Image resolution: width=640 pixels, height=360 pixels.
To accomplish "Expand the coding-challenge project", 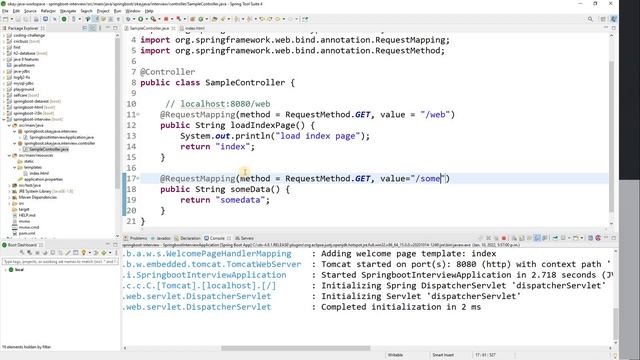I will pos(4,35).
